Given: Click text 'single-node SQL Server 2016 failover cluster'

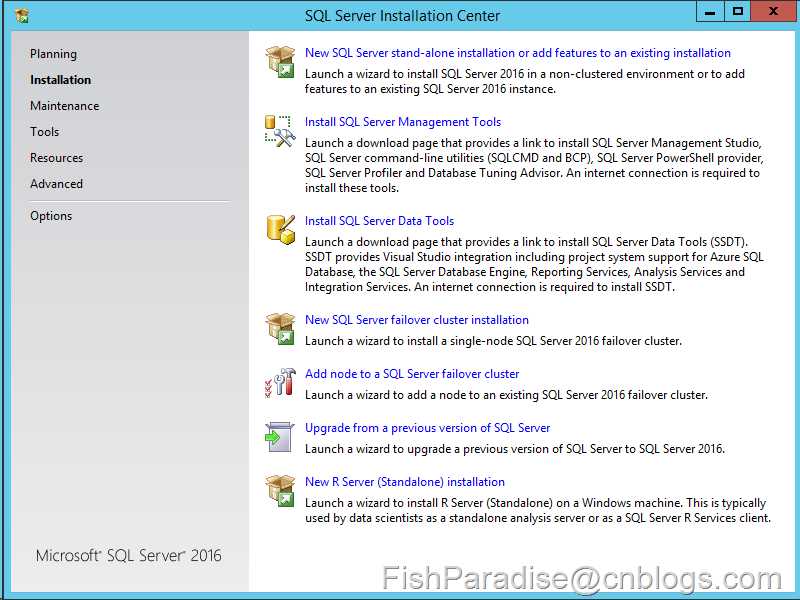Looking at the screenshot, I should (565, 341).
